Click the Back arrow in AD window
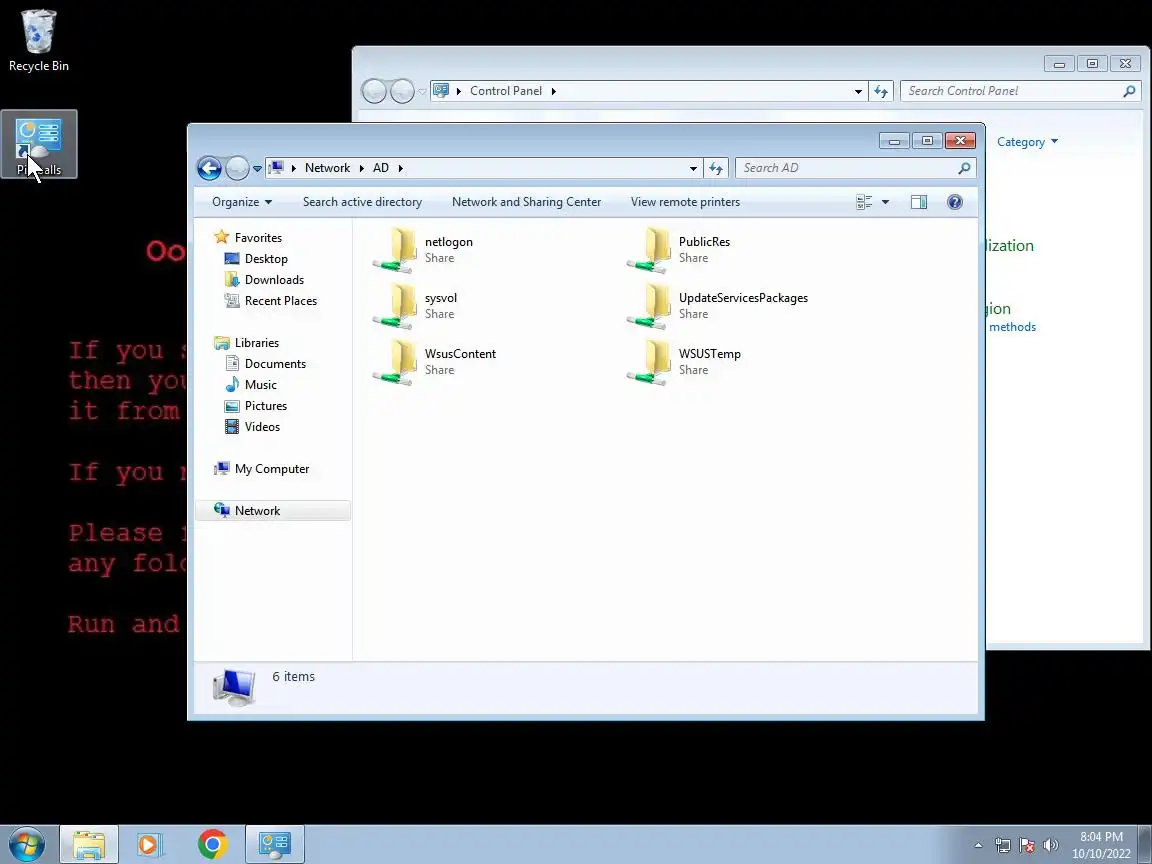This screenshot has width=1152, height=864. 209,168
